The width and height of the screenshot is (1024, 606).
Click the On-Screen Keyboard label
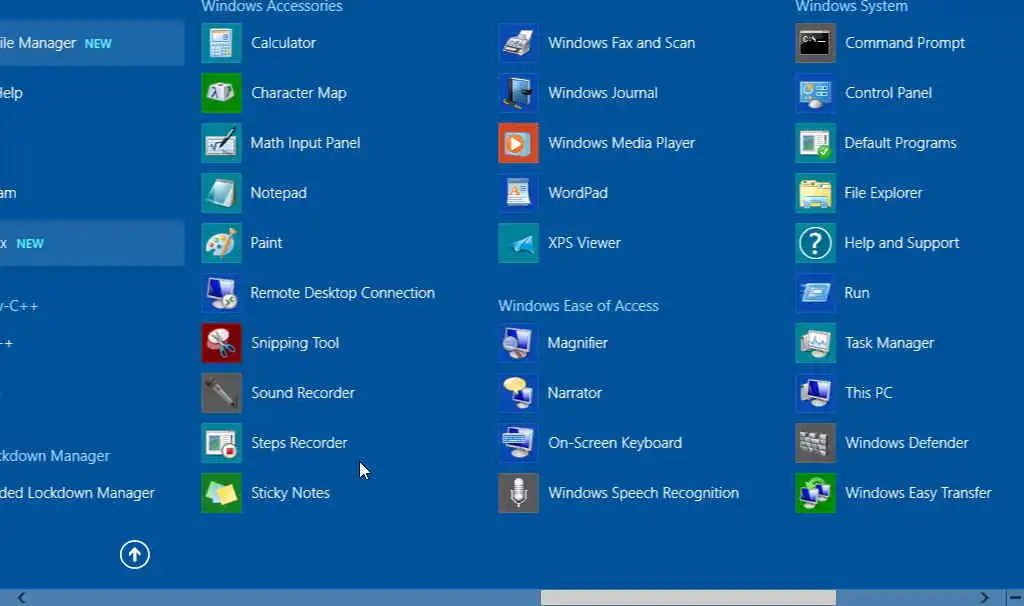click(x=615, y=443)
